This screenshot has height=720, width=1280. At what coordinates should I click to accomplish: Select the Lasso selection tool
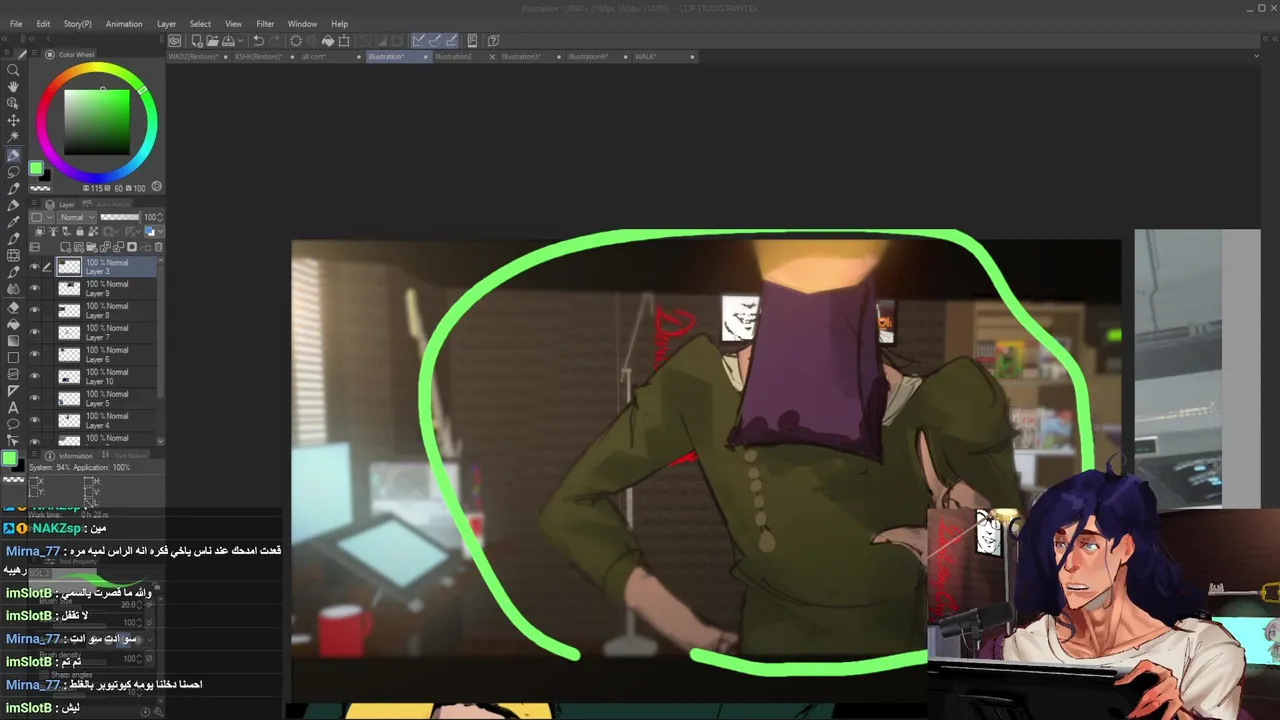(13, 172)
